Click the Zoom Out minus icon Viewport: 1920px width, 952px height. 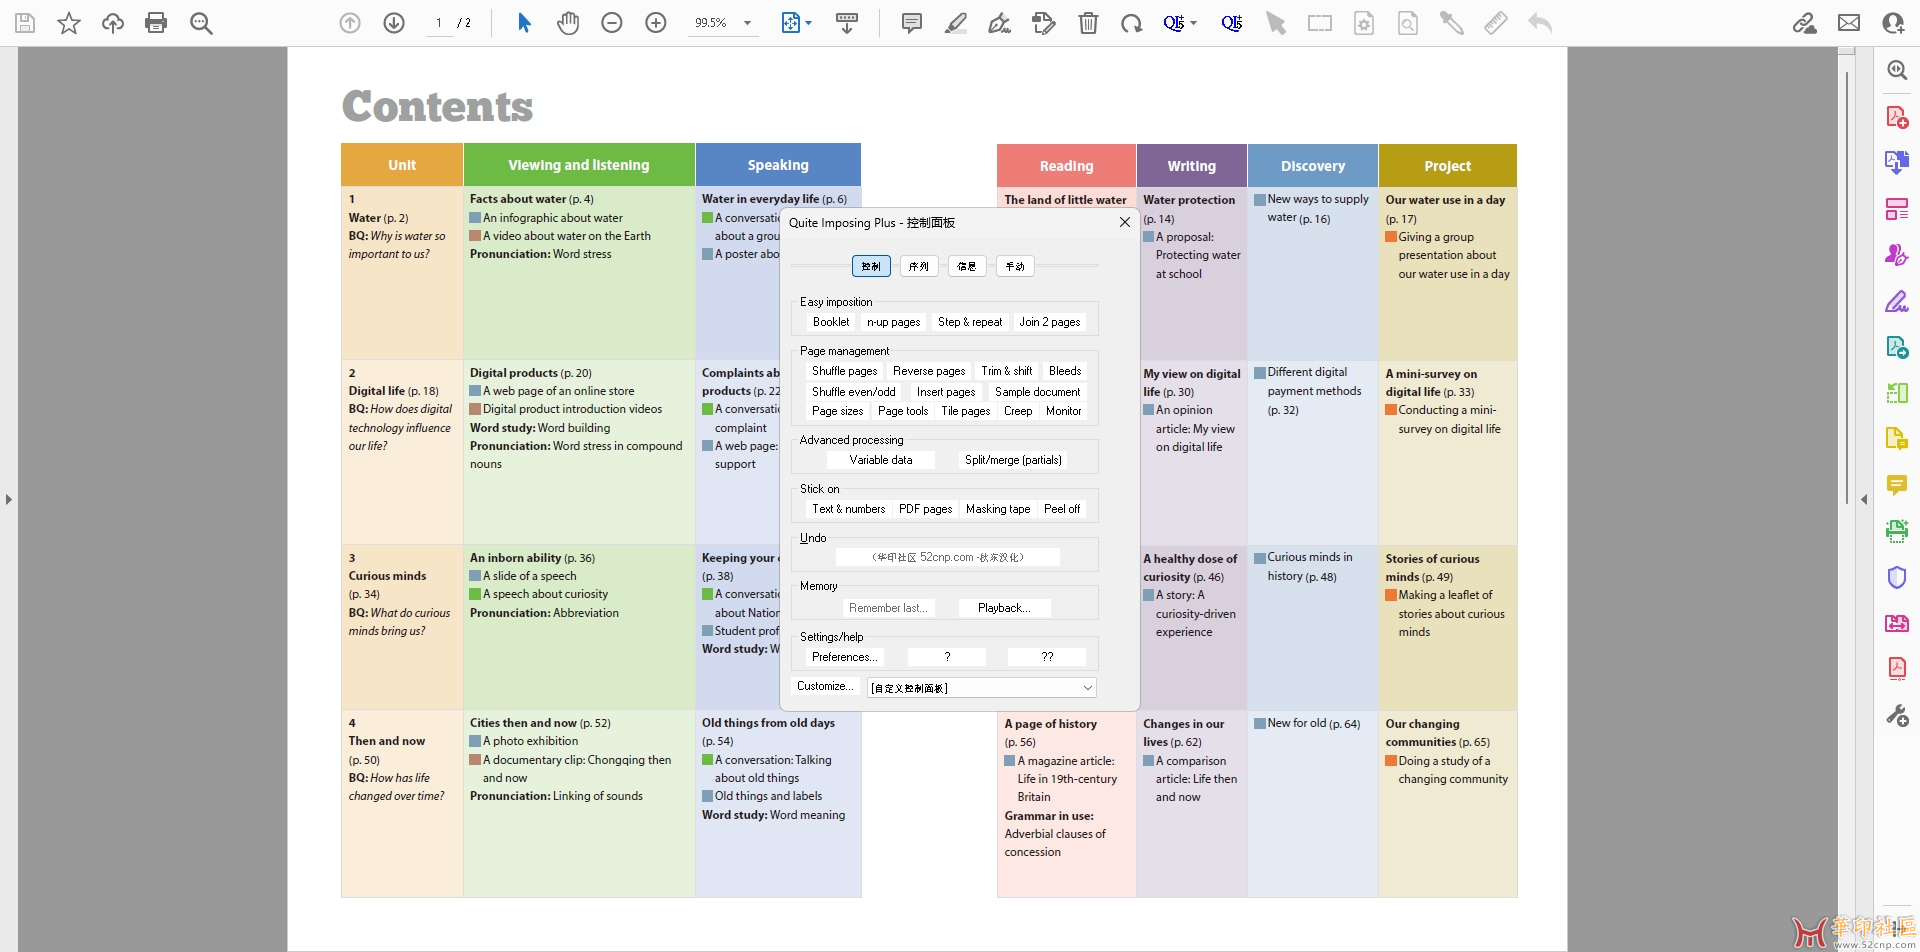point(612,23)
